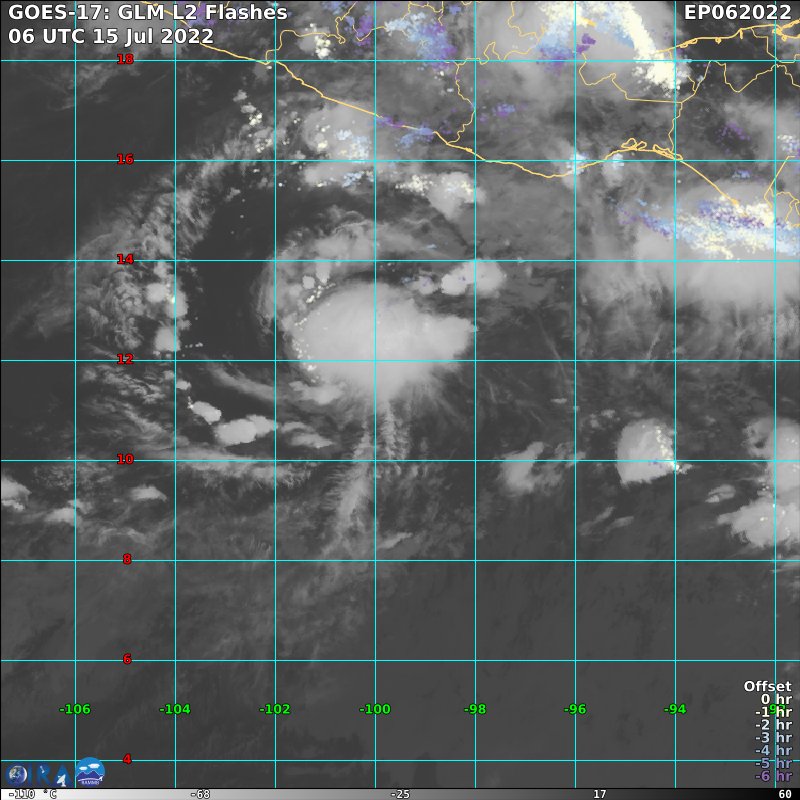Click the longitude label "-98"

pyautogui.click(x=475, y=709)
